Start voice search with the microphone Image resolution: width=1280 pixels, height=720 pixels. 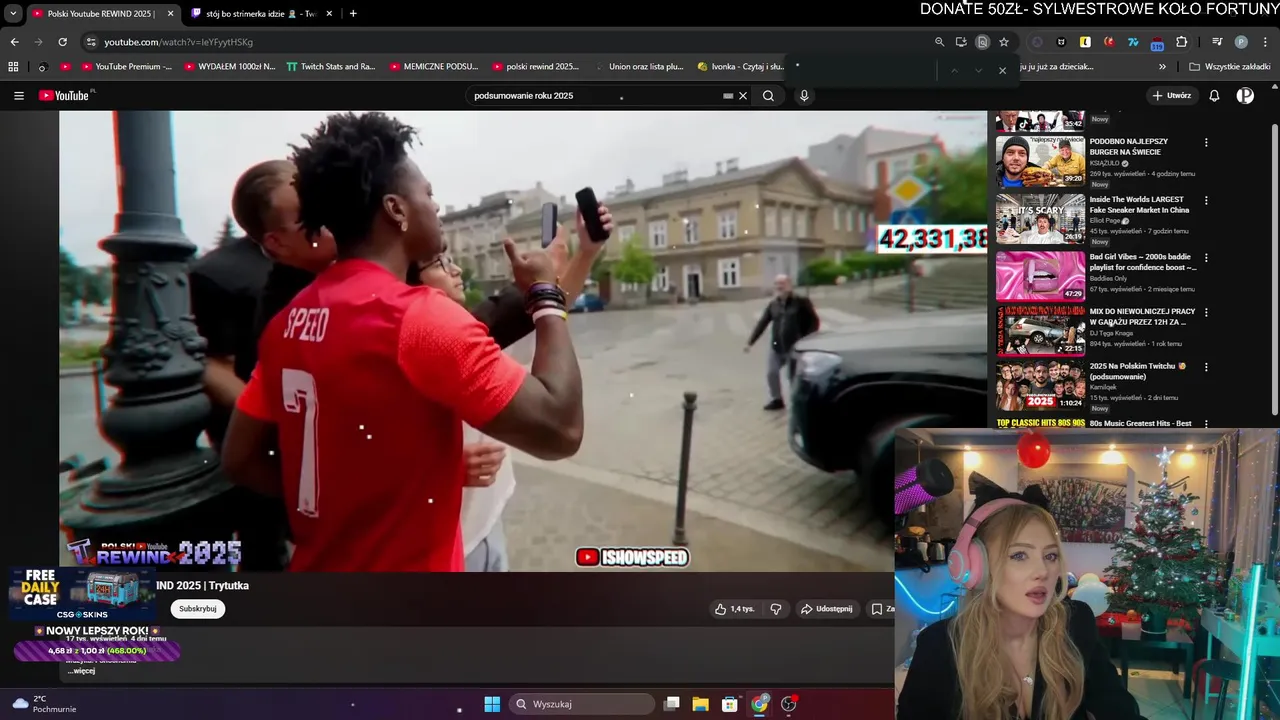tap(804, 96)
